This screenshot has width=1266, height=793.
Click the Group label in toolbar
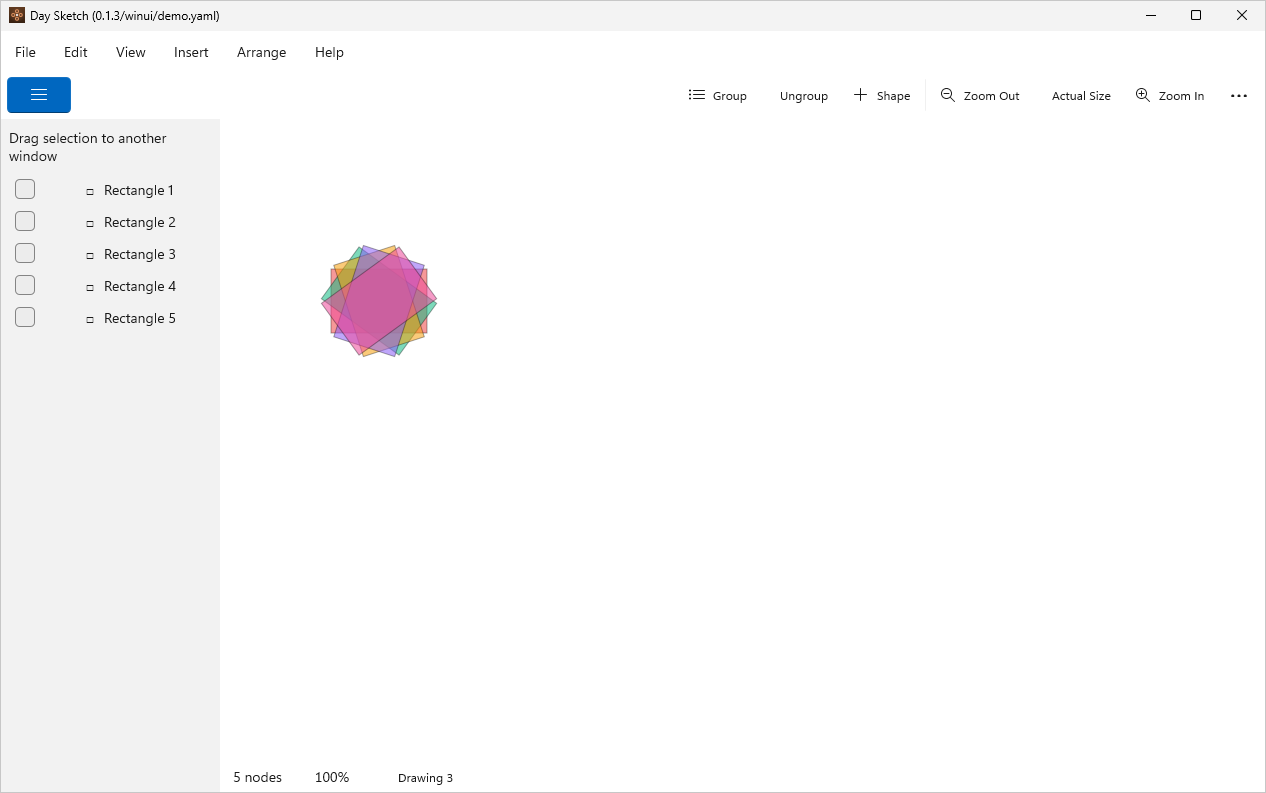click(730, 96)
